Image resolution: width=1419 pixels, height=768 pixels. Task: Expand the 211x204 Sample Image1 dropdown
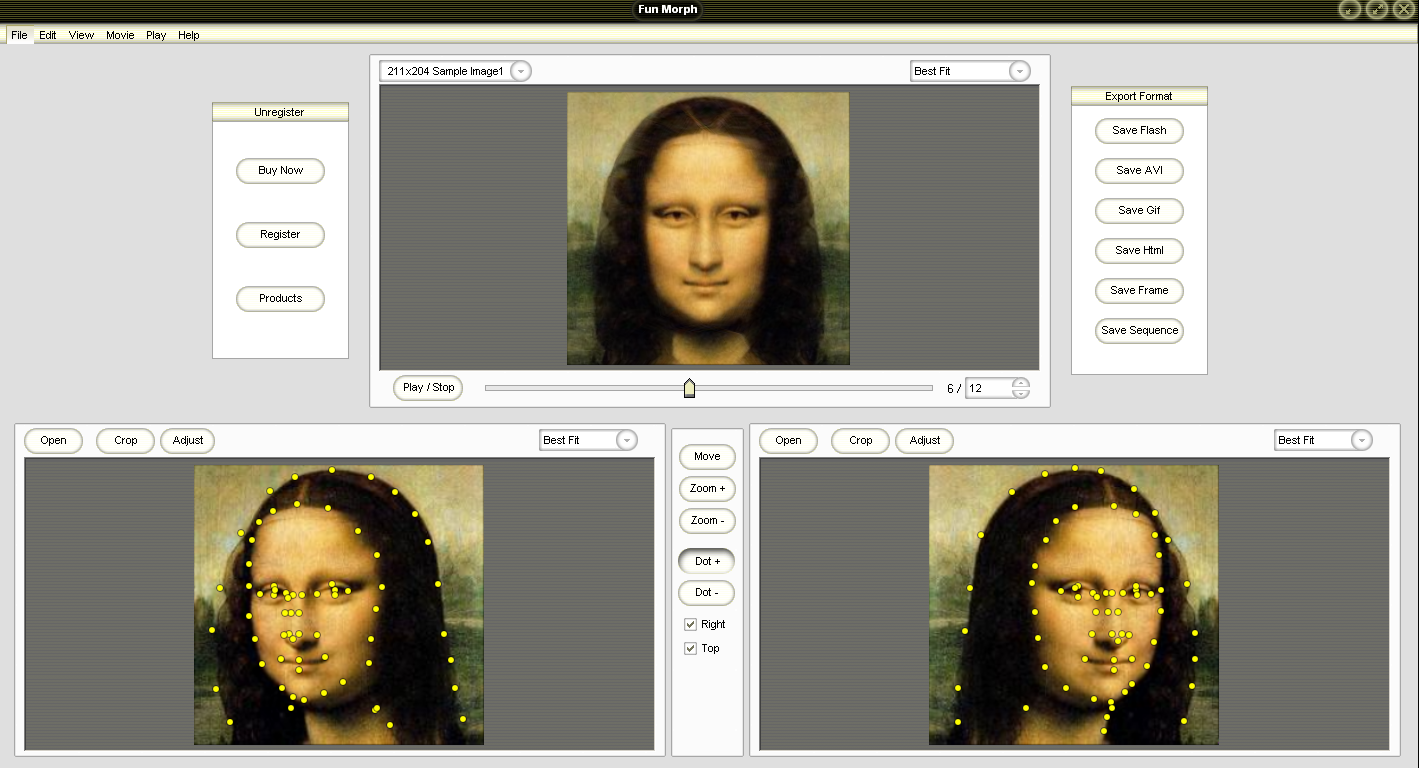tap(521, 71)
